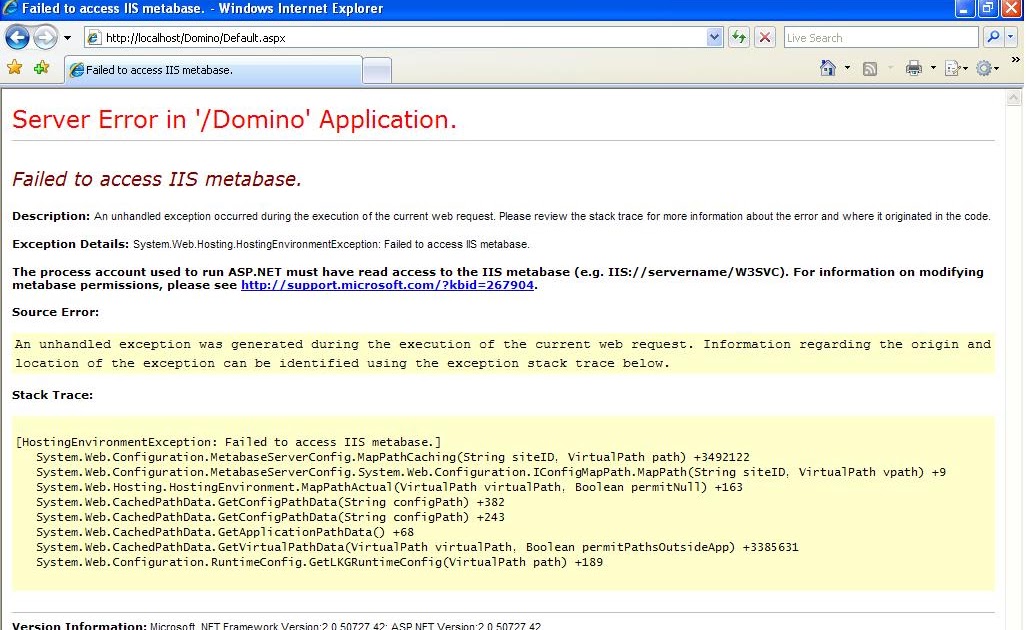
Task: Open the Tools gear menu
Action: pos(987,68)
